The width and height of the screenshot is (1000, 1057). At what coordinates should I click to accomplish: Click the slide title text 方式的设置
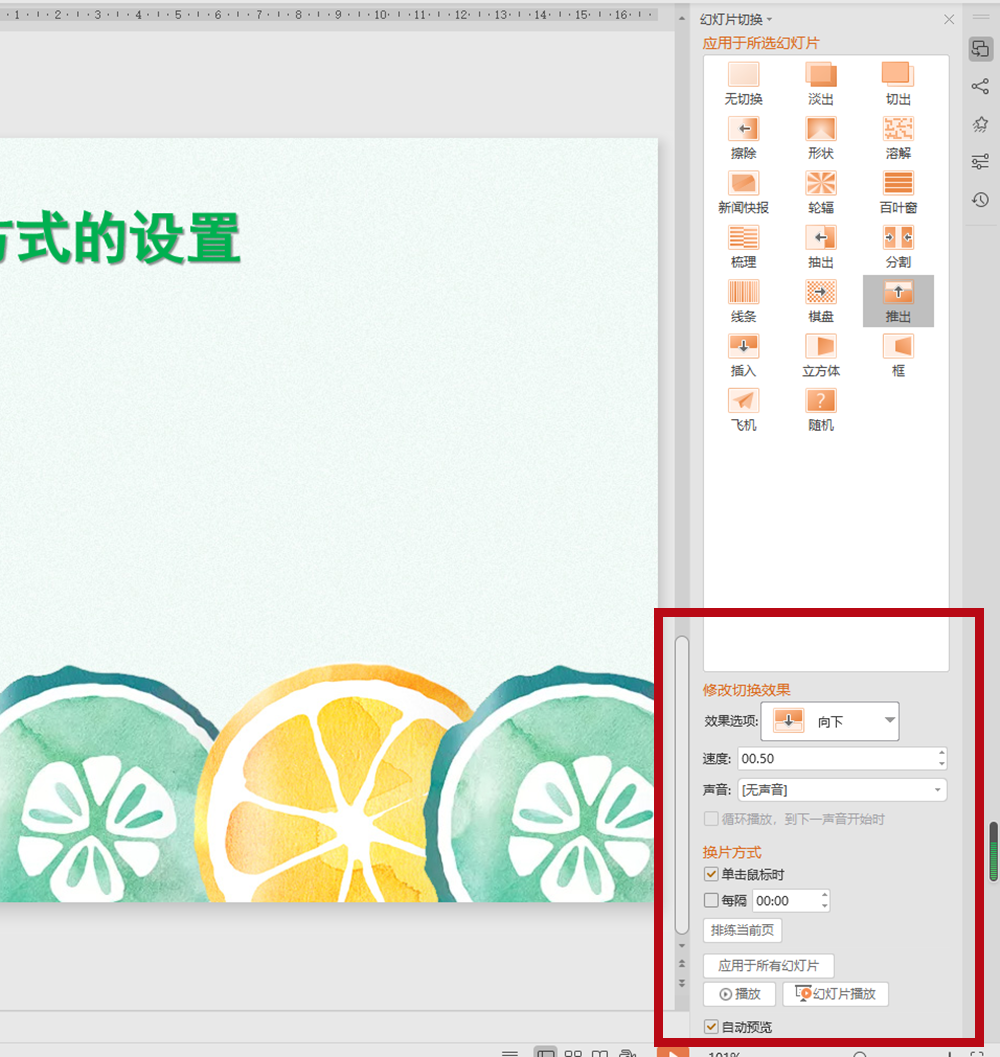(x=119, y=237)
